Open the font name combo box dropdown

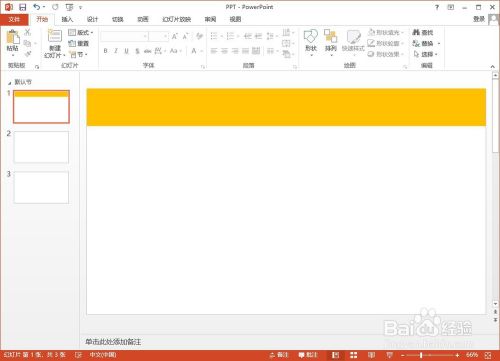click(145, 36)
